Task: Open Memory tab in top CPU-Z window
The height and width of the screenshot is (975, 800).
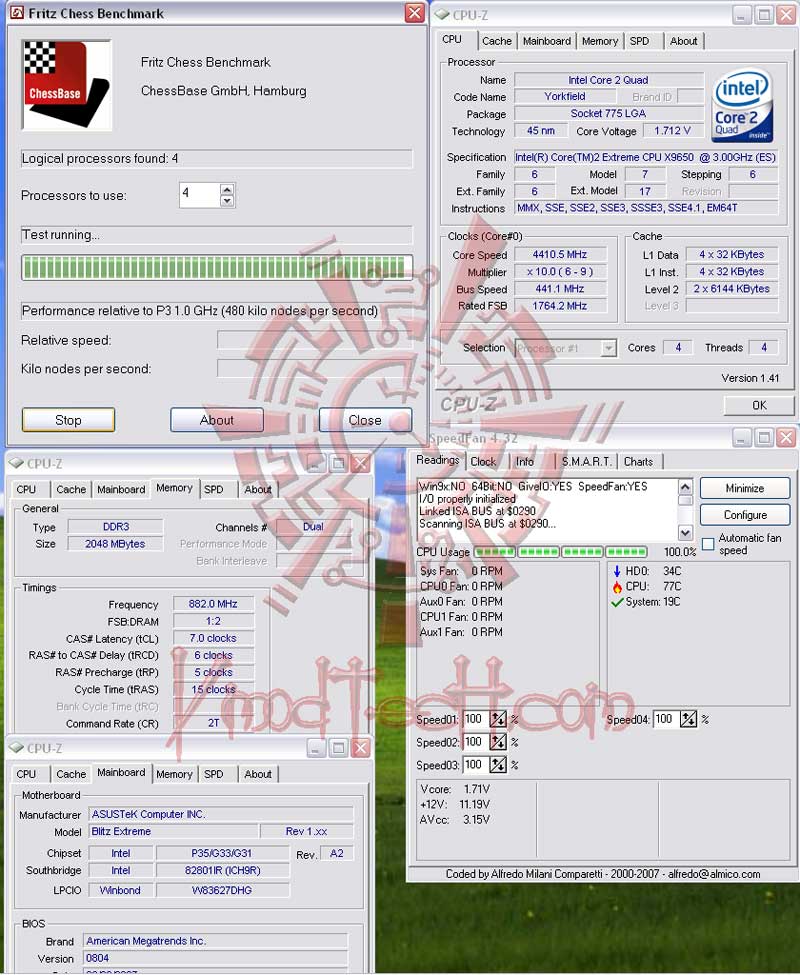Action: pyautogui.click(x=600, y=41)
